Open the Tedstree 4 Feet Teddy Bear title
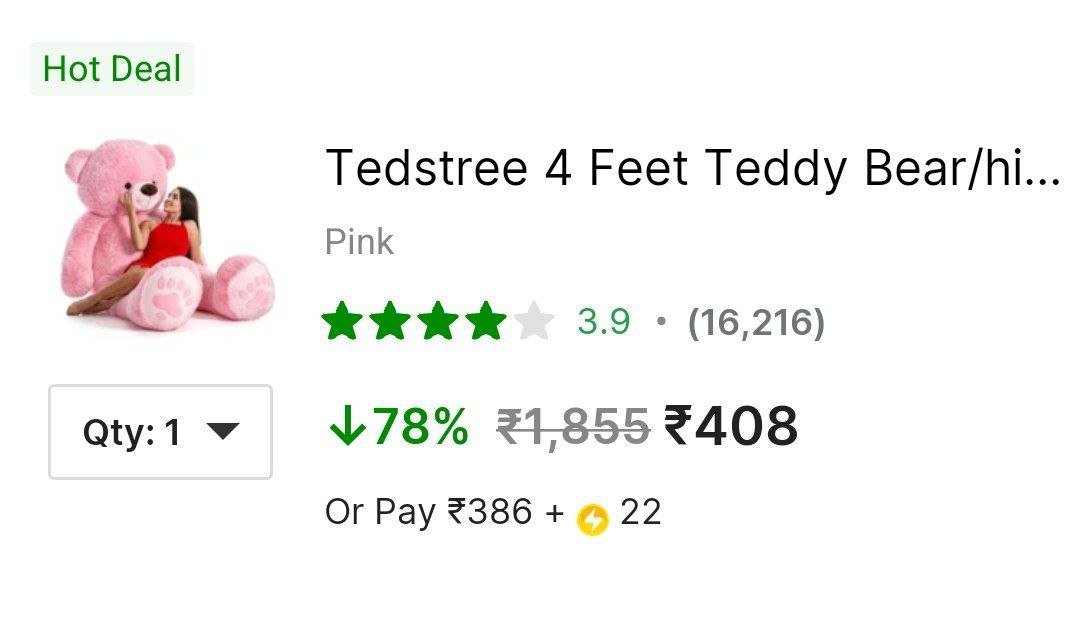The image size is (1080, 640). (692, 168)
